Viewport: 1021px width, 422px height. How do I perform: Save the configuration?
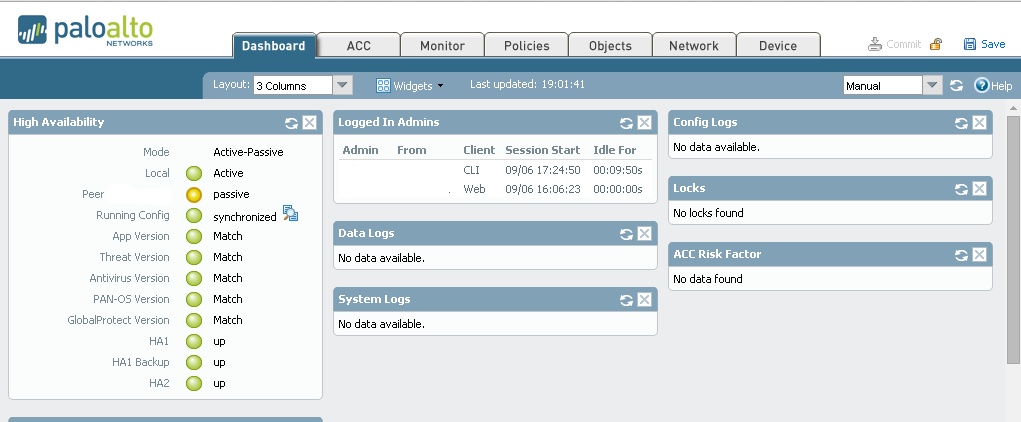point(984,44)
